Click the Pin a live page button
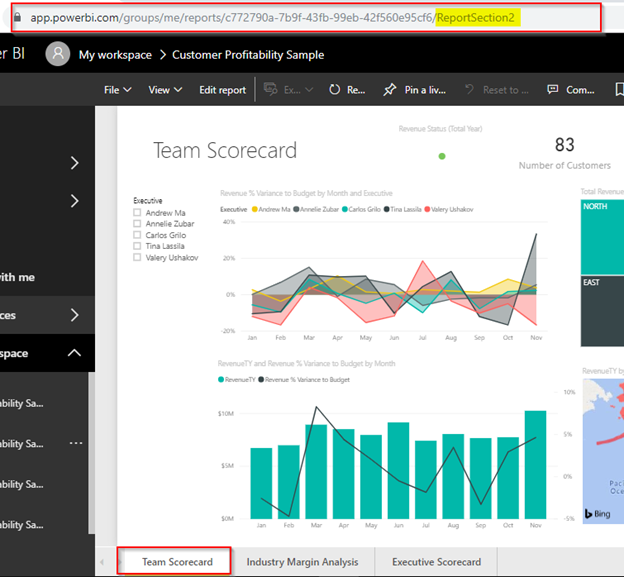The image size is (624, 577). tap(415, 90)
